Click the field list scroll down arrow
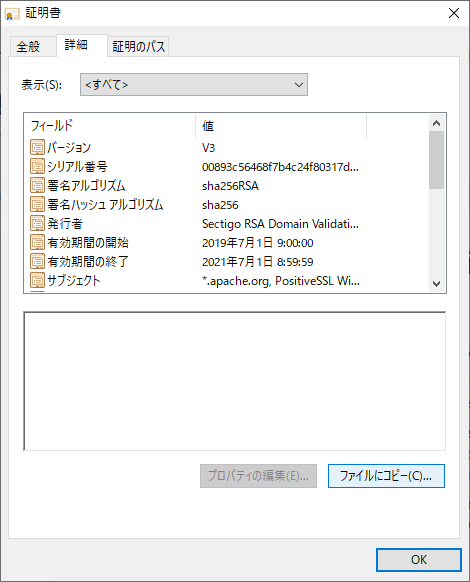The image size is (470, 582). 437,284
